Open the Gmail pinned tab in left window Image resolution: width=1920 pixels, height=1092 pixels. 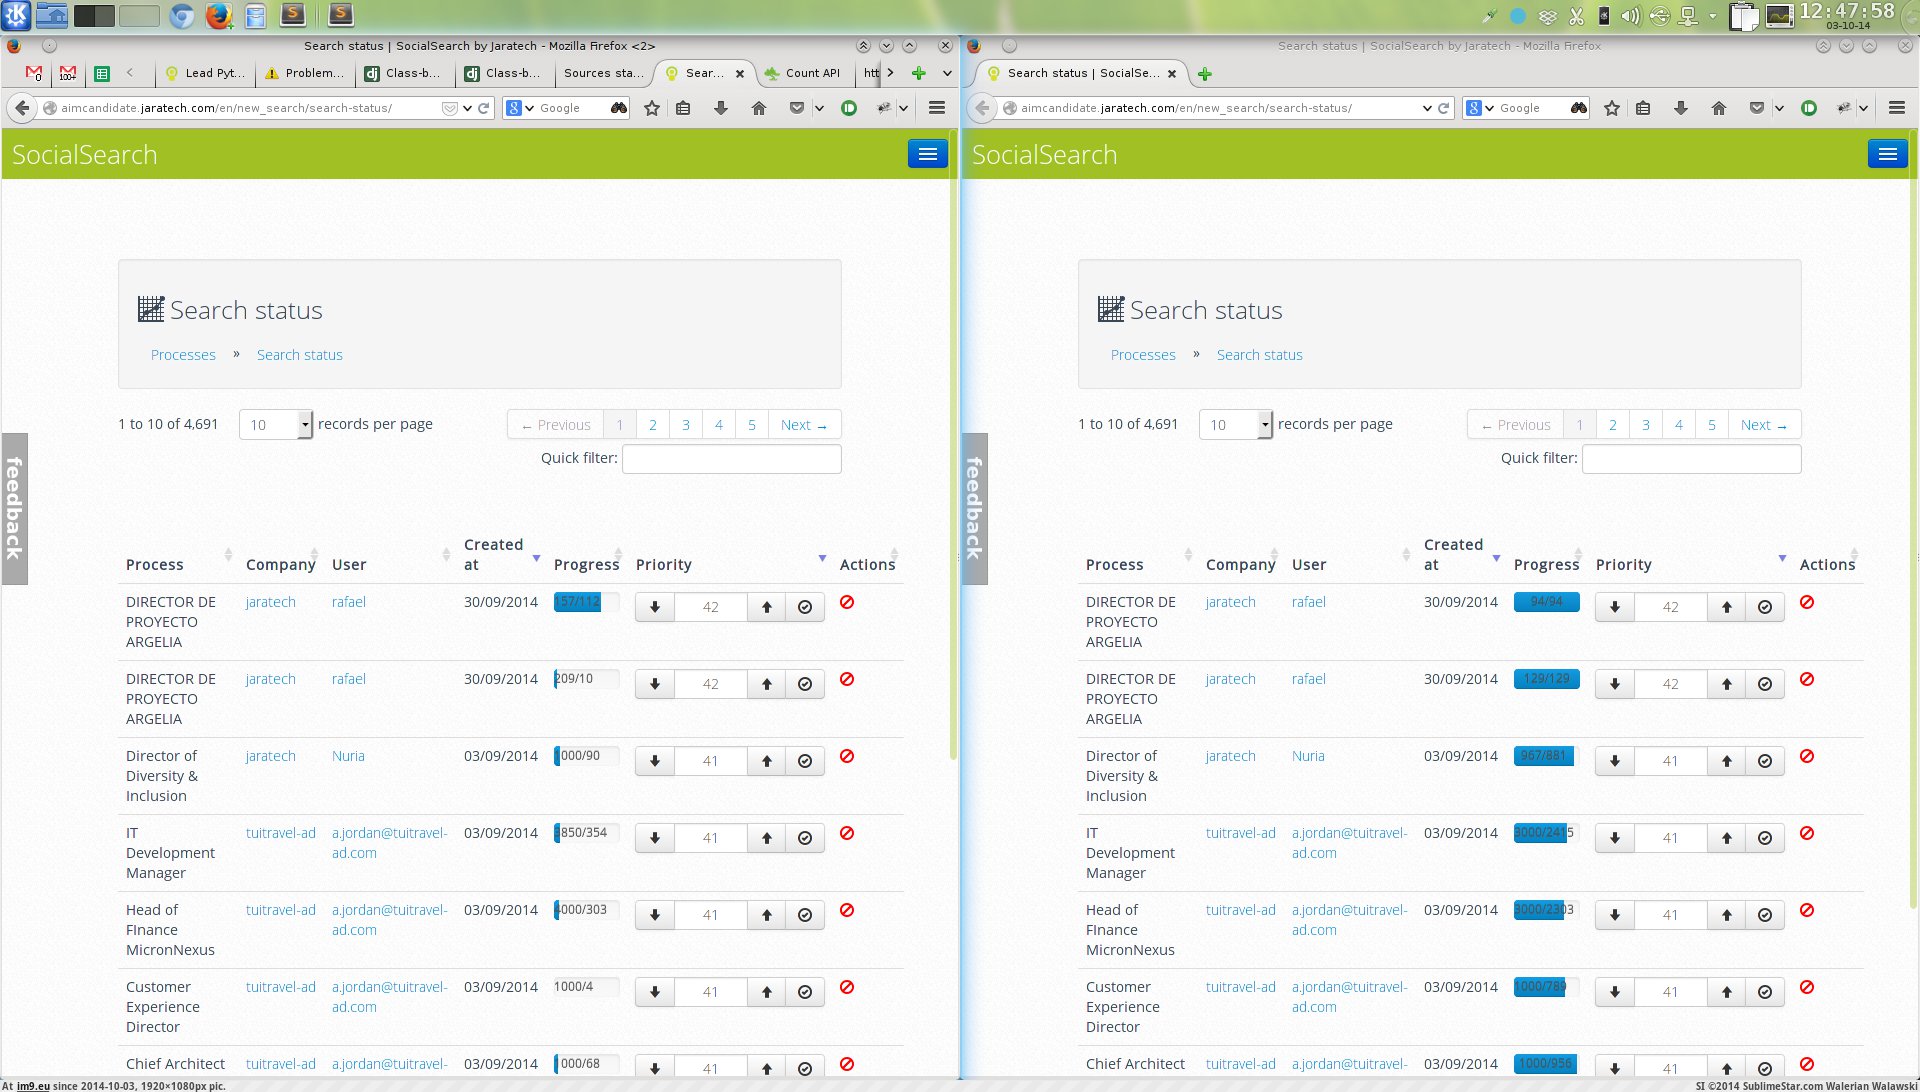click(x=34, y=73)
